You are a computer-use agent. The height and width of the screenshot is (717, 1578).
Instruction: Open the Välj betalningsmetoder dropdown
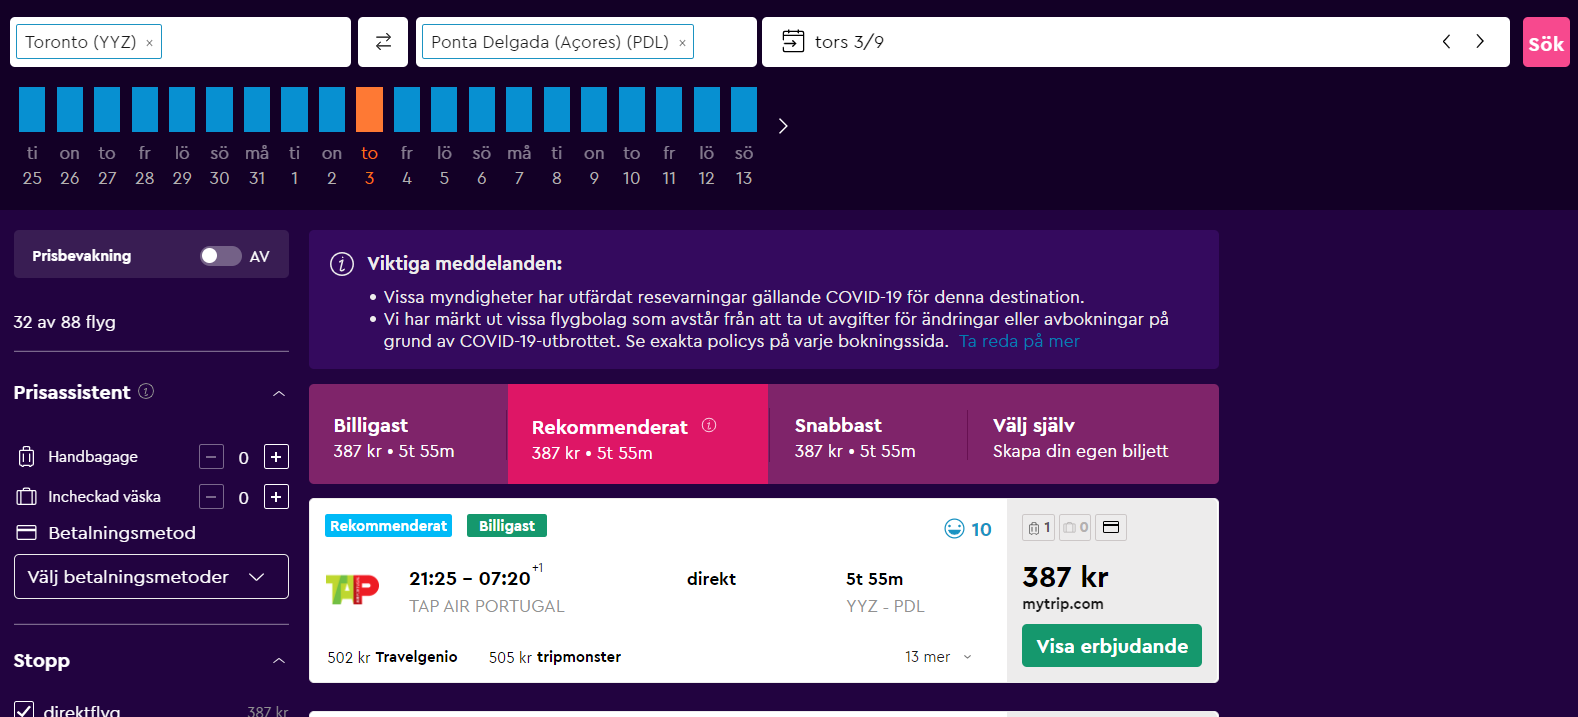pyautogui.click(x=151, y=577)
